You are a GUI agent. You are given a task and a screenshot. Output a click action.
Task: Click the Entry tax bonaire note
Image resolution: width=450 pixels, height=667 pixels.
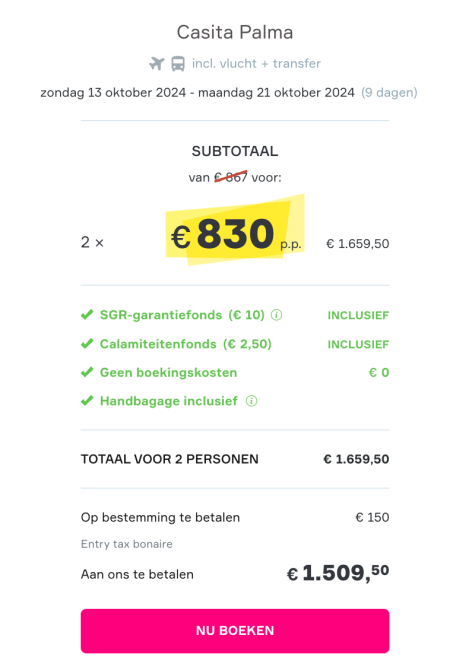click(x=126, y=544)
